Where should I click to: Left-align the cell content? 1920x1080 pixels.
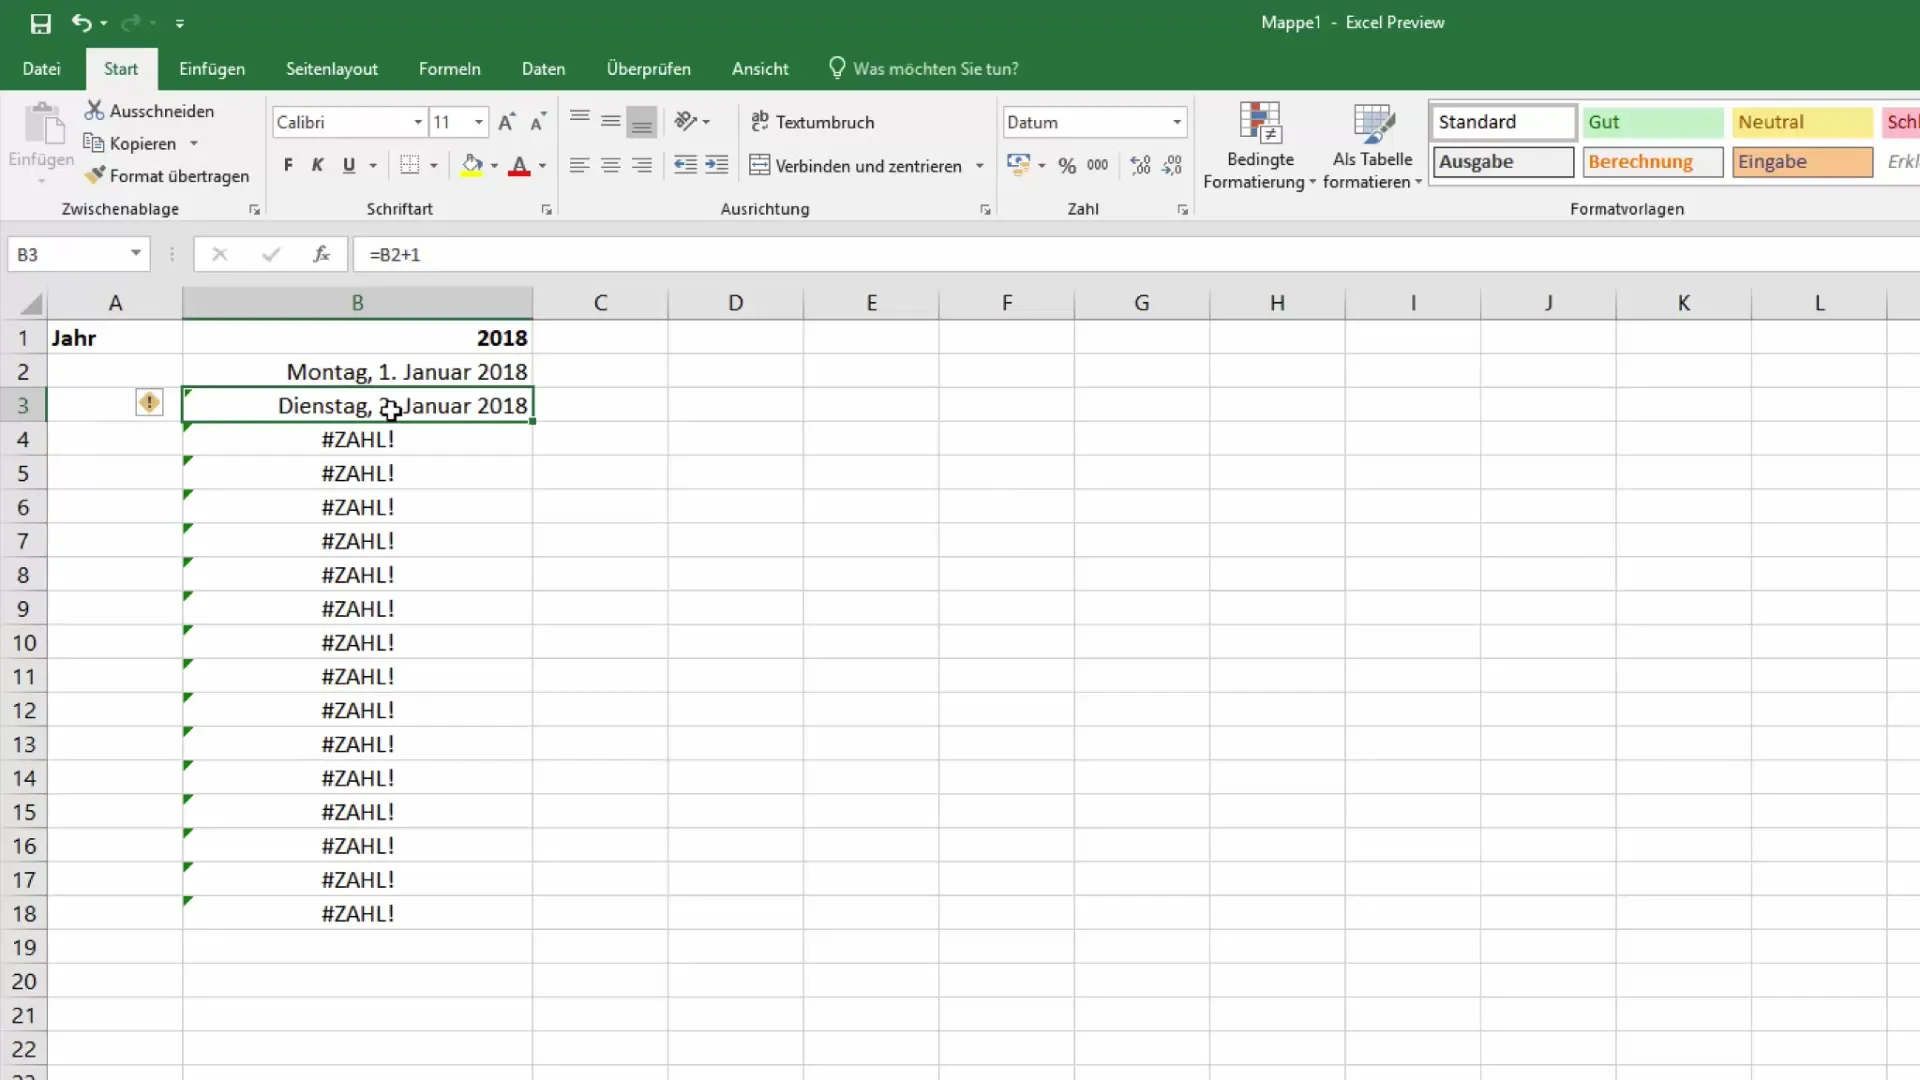click(x=579, y=166)
